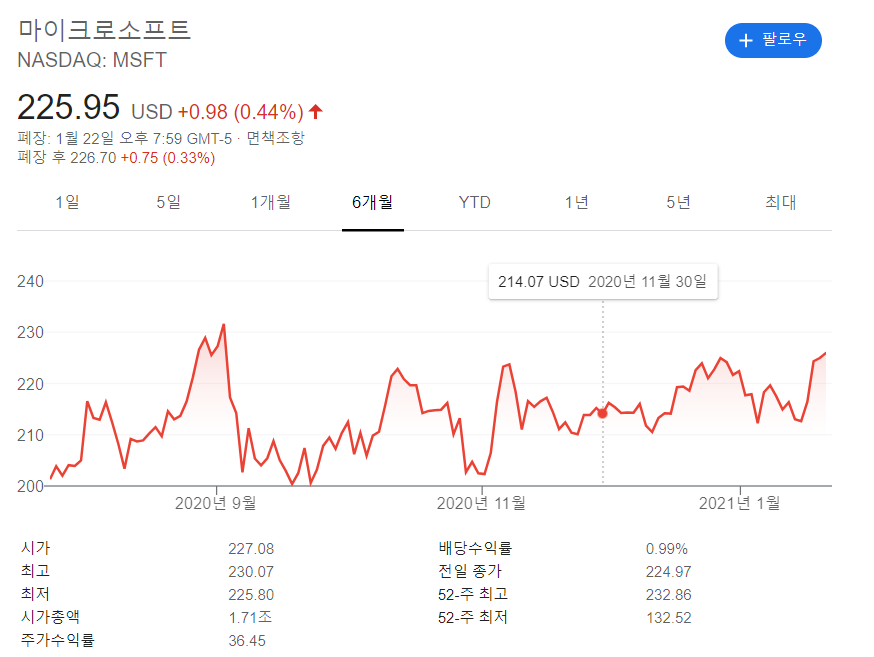
Task: Click the 52-주 최고 value 232.86
Action: point(668,595)
